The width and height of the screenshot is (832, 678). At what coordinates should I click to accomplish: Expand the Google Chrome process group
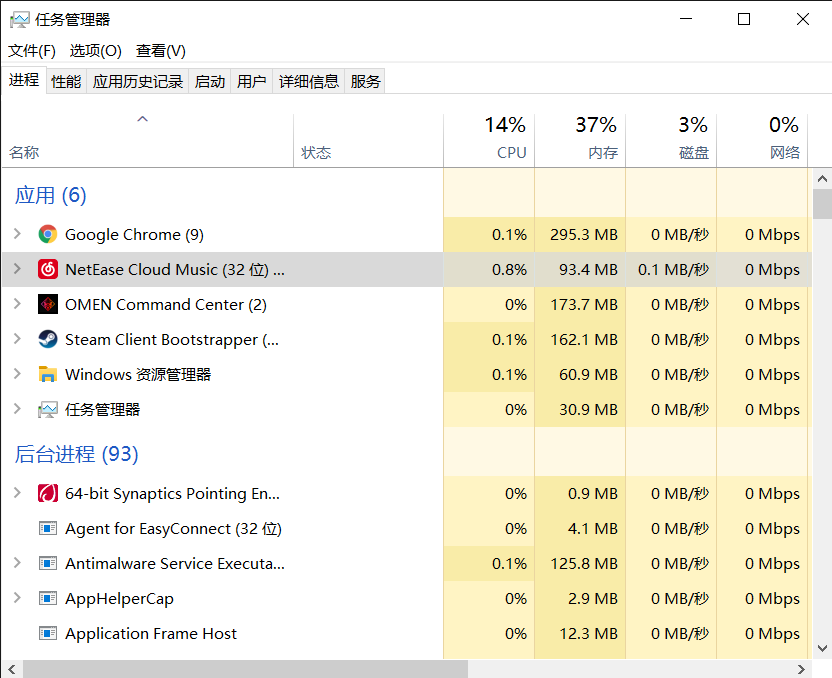coord(16,235)
